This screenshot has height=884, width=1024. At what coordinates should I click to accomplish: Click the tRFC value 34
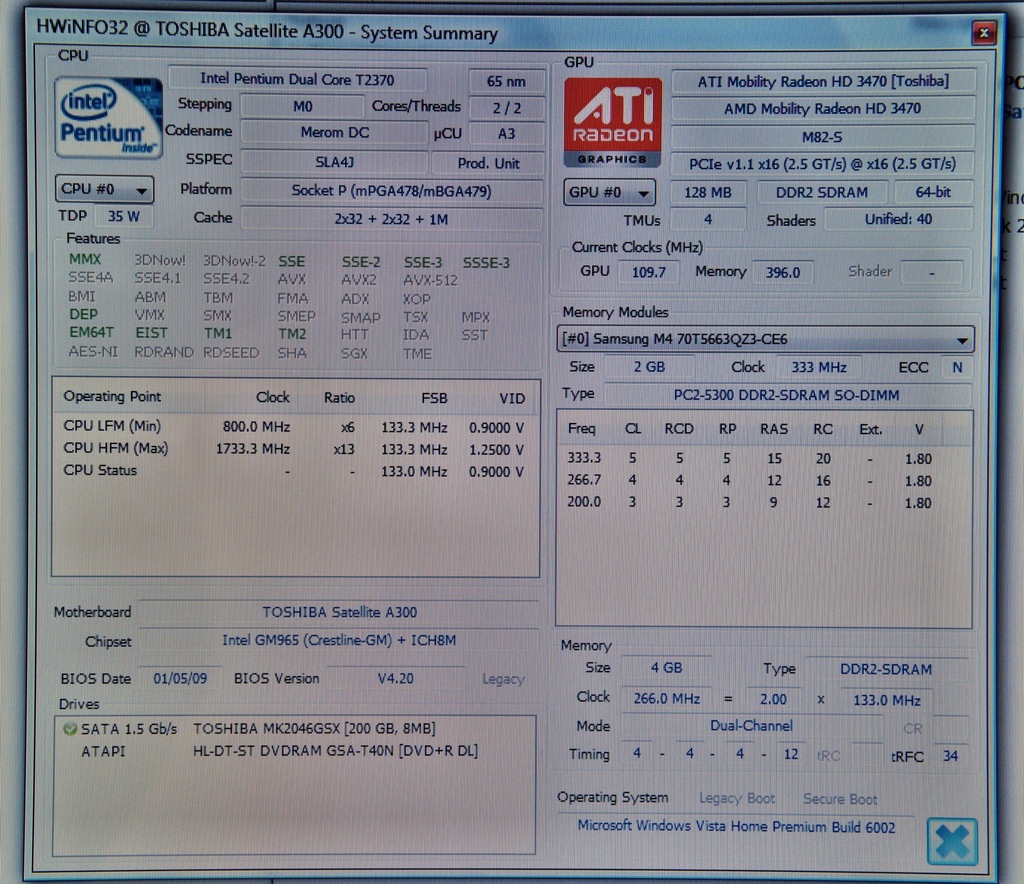[x=950, y=756]
